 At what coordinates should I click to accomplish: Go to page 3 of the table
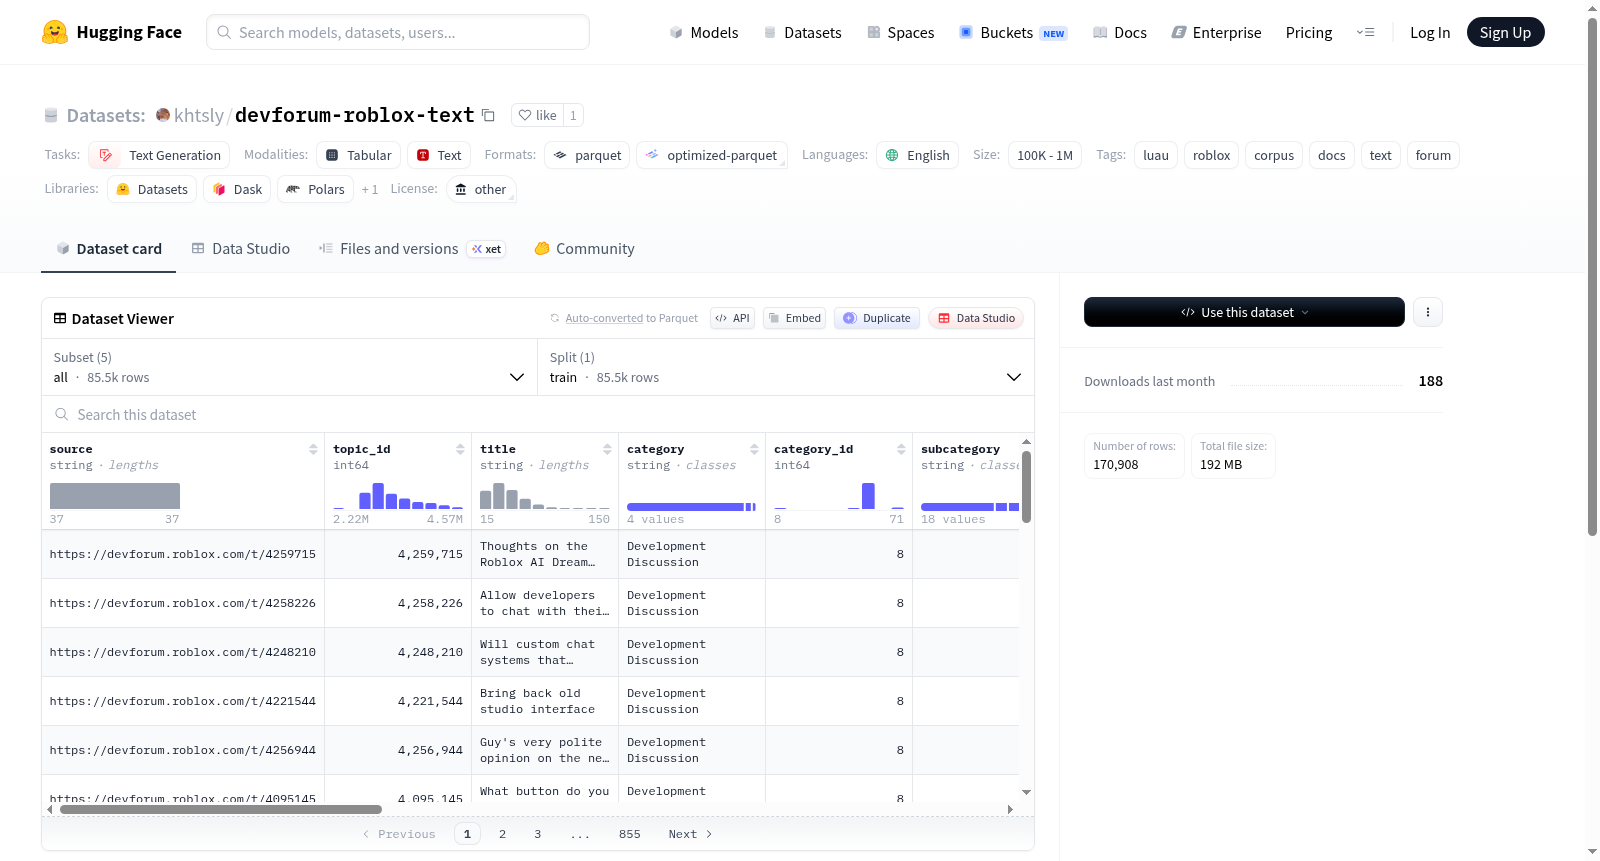click(537, 834)
